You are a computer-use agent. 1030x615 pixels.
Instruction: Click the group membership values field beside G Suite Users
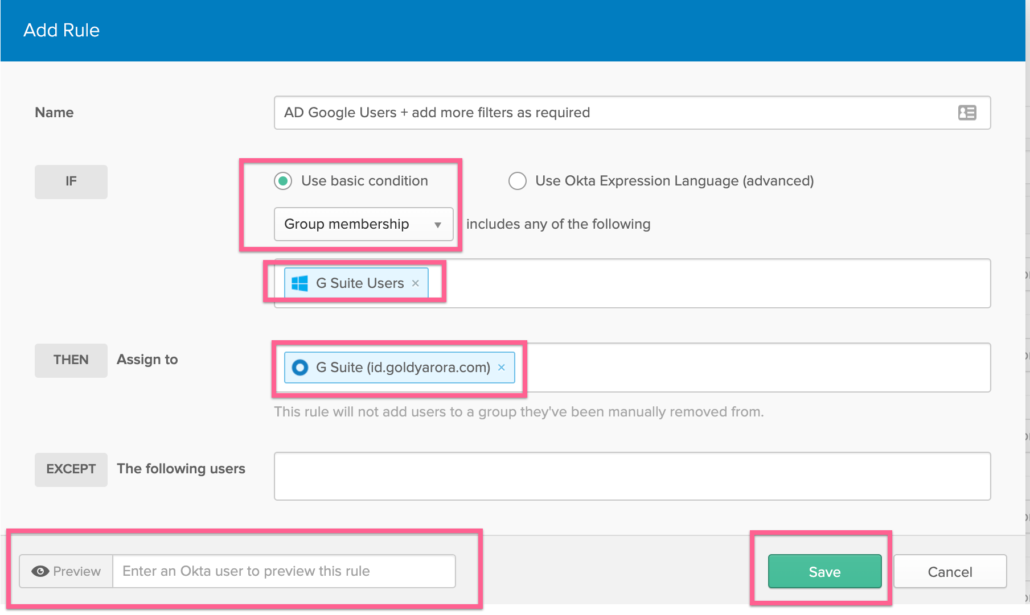click(716, 283)
